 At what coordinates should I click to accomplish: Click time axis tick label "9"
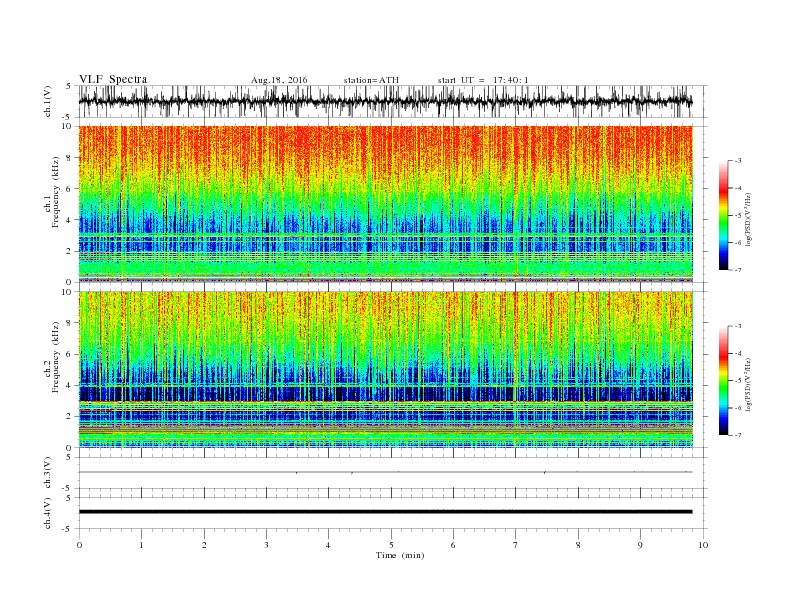click(640, 545)
